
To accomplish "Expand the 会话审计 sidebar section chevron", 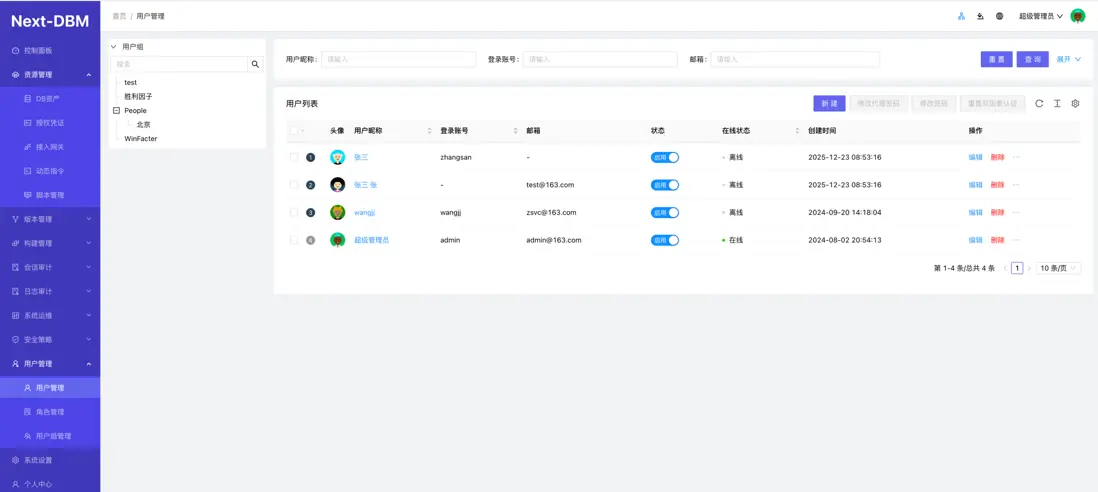I will coord(89,267).
